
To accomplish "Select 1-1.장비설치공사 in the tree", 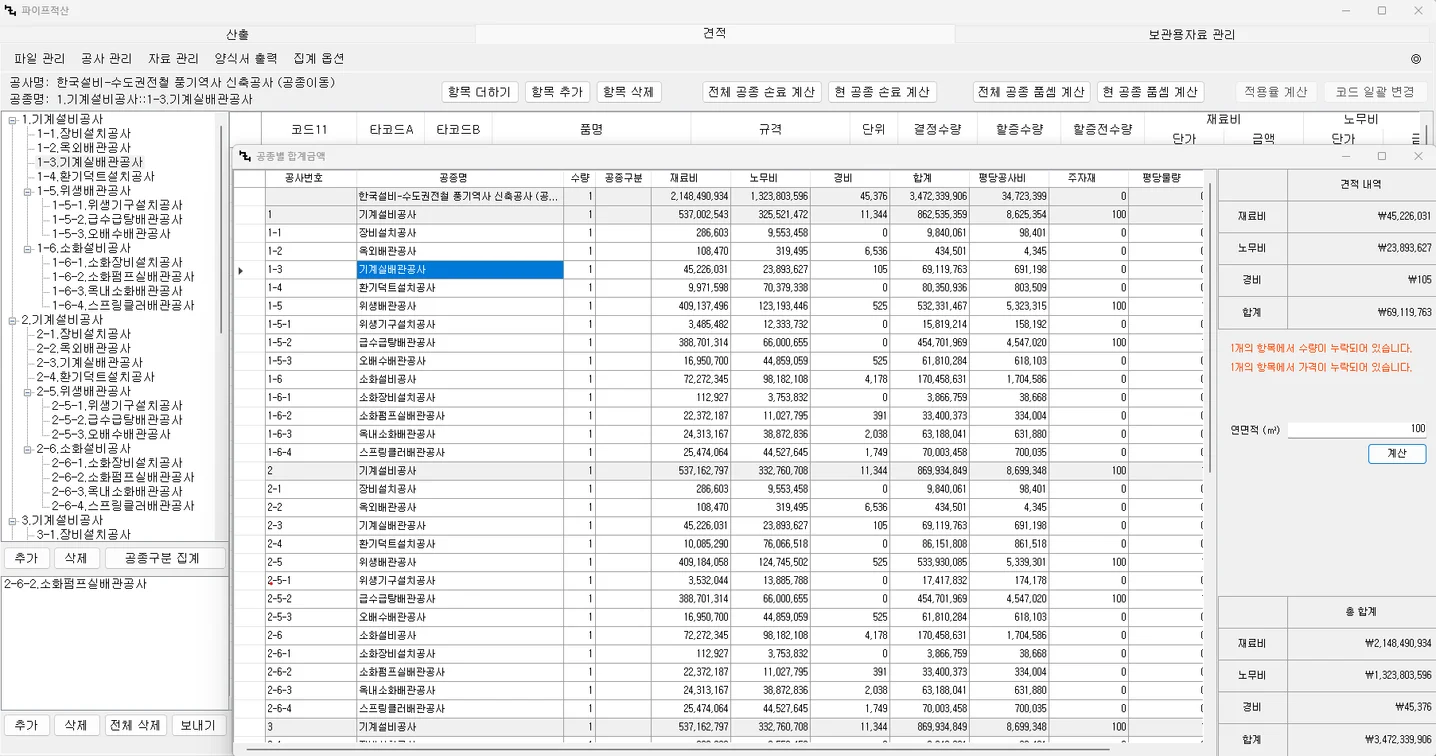I will [x=84, y=133].
